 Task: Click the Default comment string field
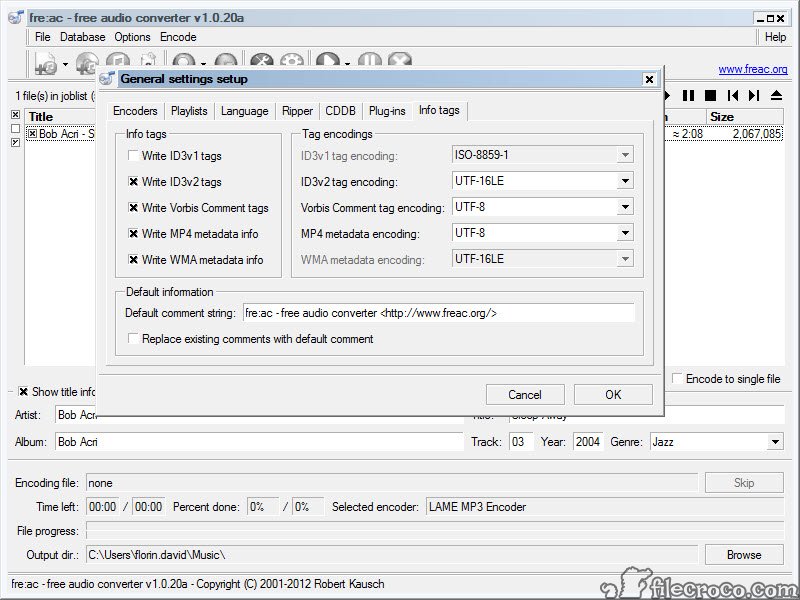(x=439, y=313)
